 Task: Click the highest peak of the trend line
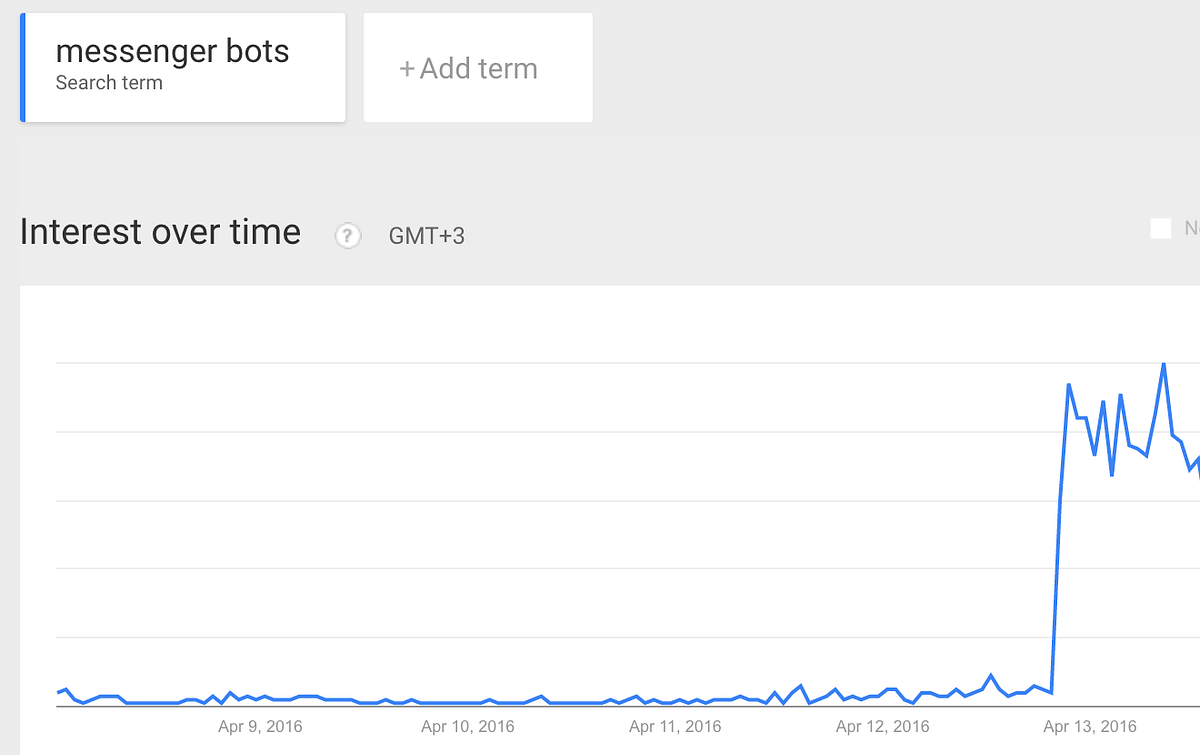(1163, 364)
